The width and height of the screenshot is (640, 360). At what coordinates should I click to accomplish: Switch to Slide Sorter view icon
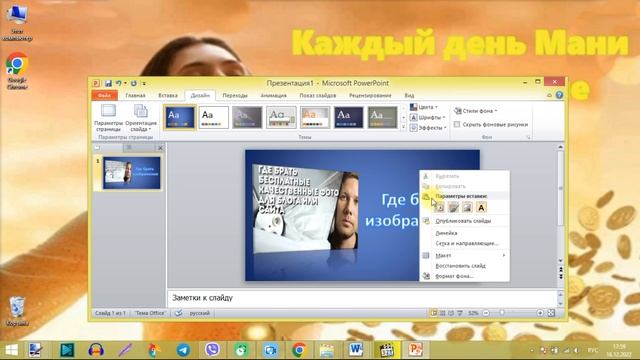(x=442, y=313)
